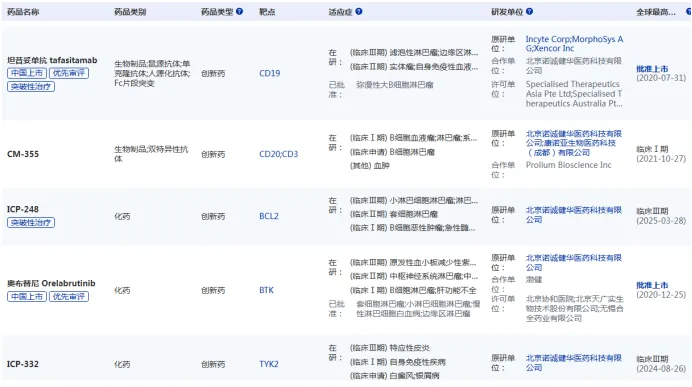Select drug name ICP-248

point(23,209)
